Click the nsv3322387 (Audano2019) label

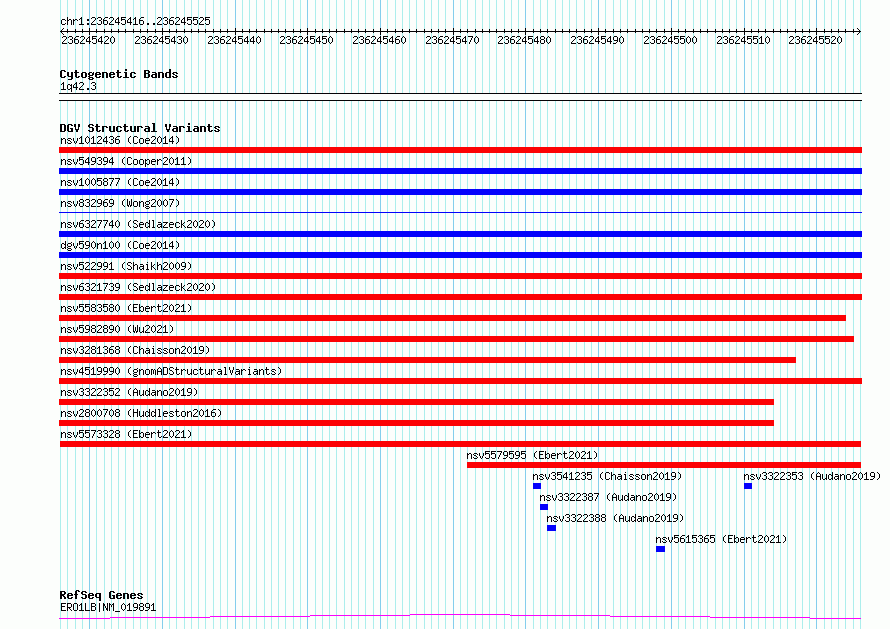click(608, 497)
